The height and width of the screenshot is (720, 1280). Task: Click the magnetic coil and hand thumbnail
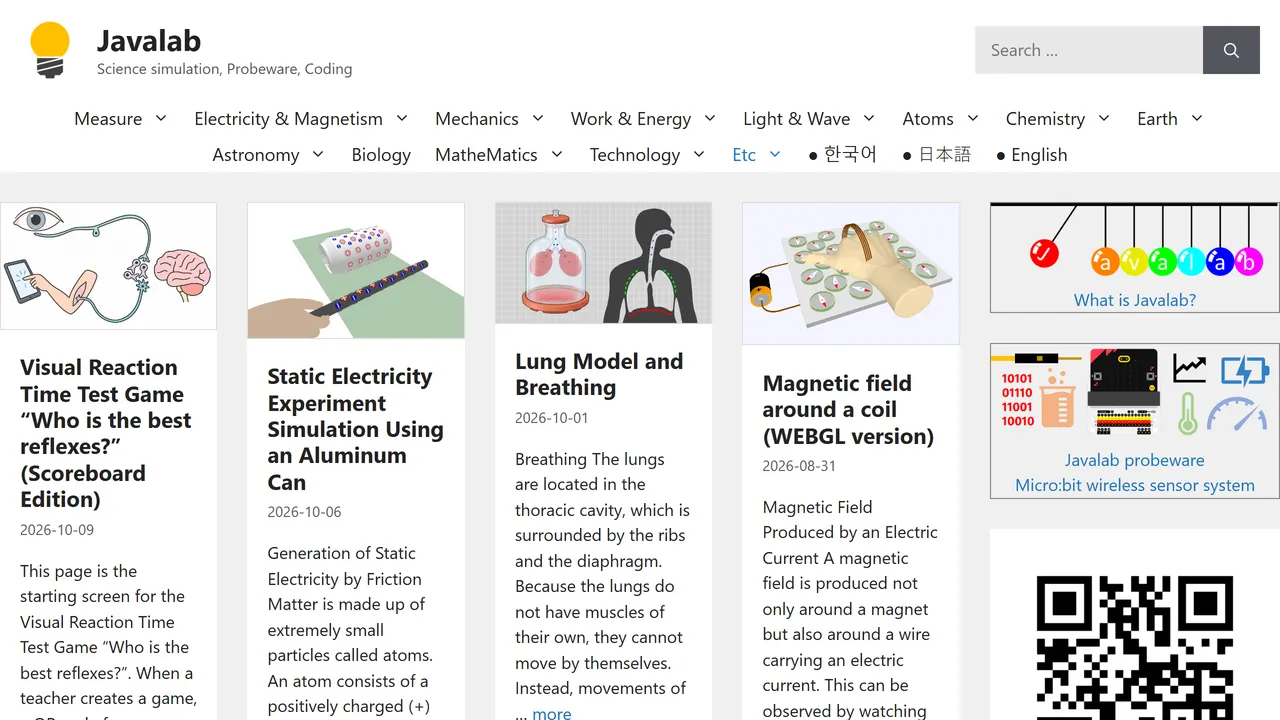click(851, 274)
